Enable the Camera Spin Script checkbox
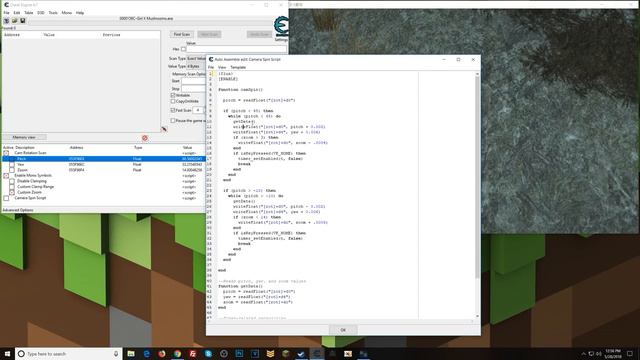Viewport: 640px width, 360px height. click(6, 198)
